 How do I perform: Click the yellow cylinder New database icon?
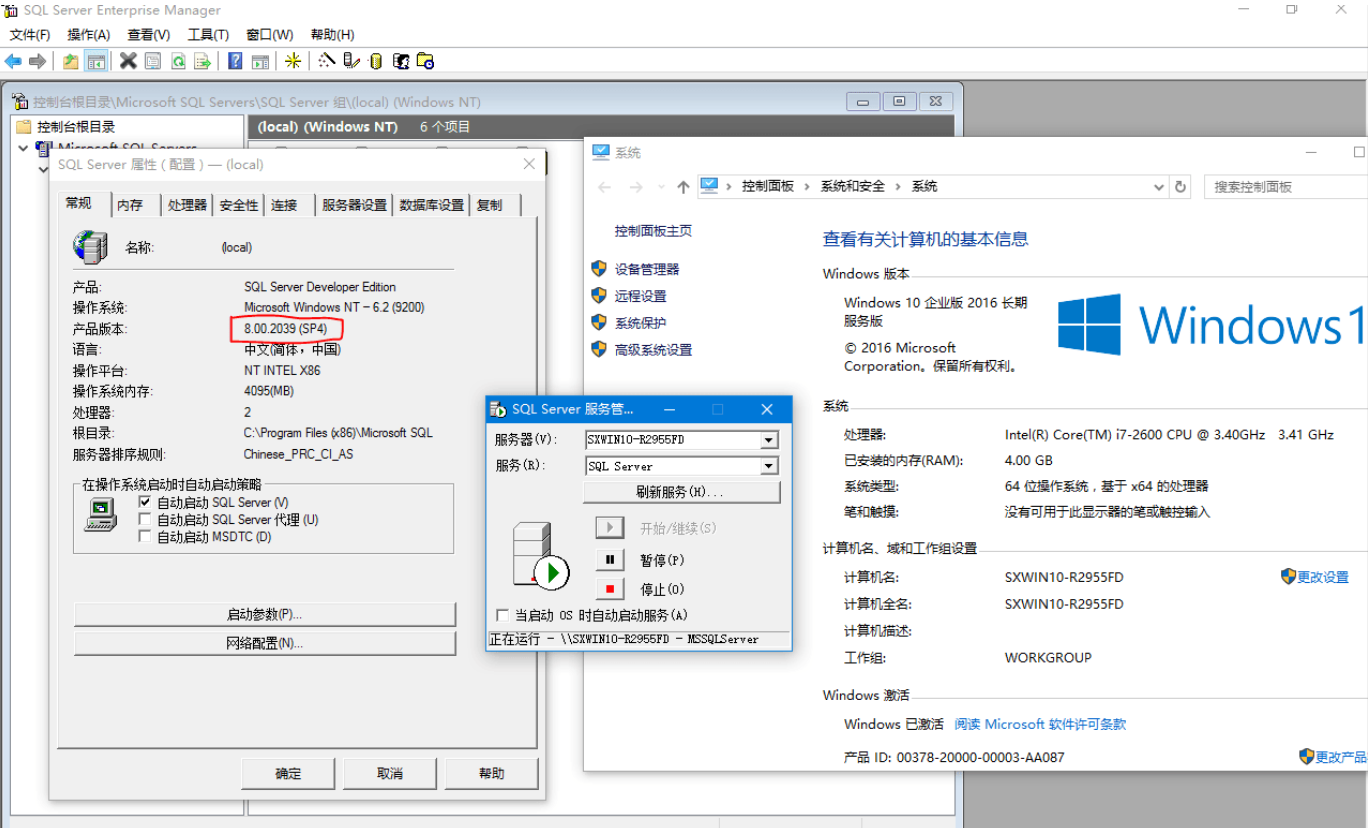click(x=376, y=61)
